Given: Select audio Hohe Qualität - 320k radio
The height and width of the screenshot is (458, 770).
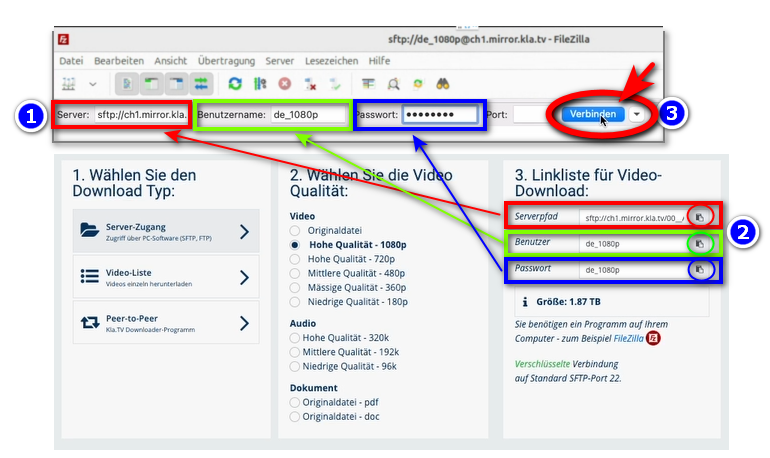Looking at the screenshot, I should pyautogui.click(x=295, y=338).
